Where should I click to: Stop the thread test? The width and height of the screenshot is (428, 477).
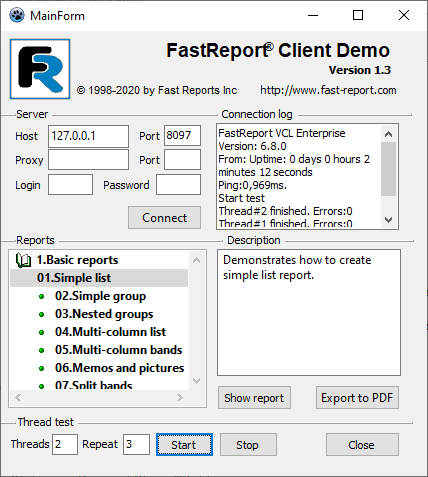pyautogui.click(x=248, y=445)
